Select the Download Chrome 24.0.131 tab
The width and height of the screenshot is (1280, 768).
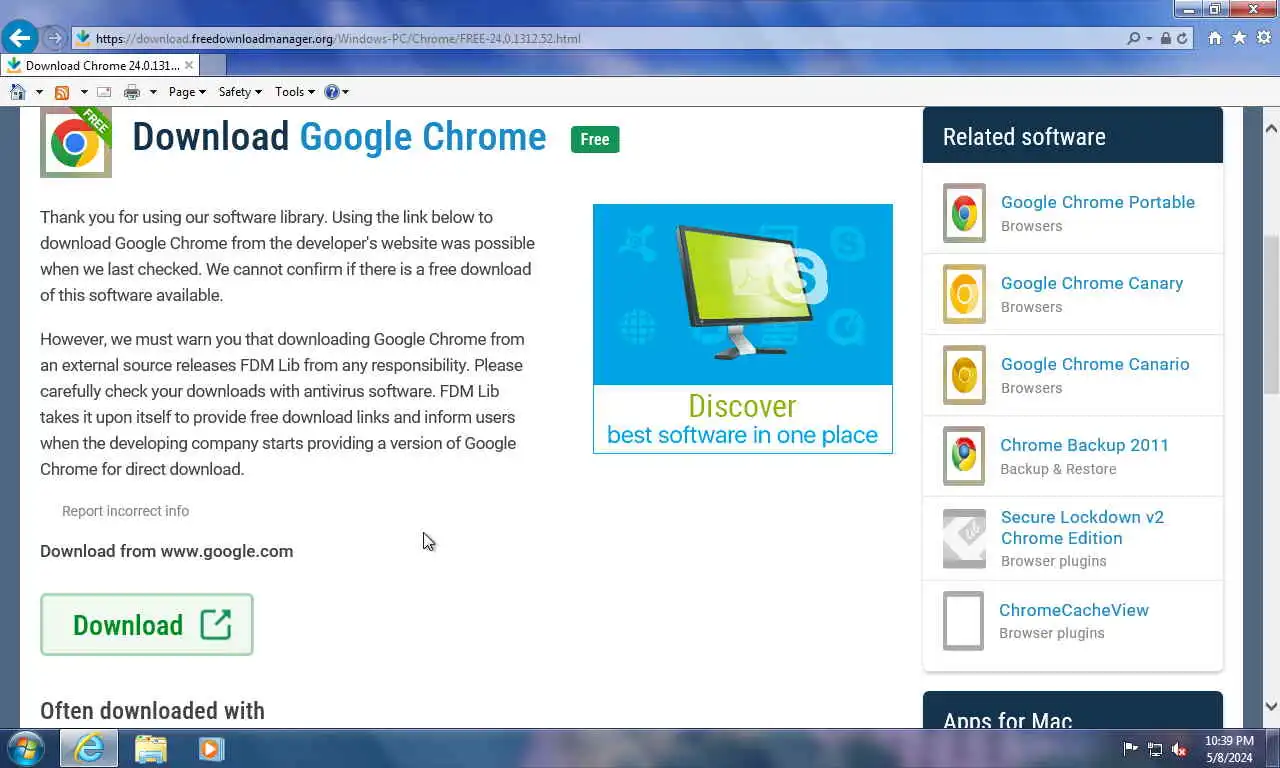(x=100, y=65)
